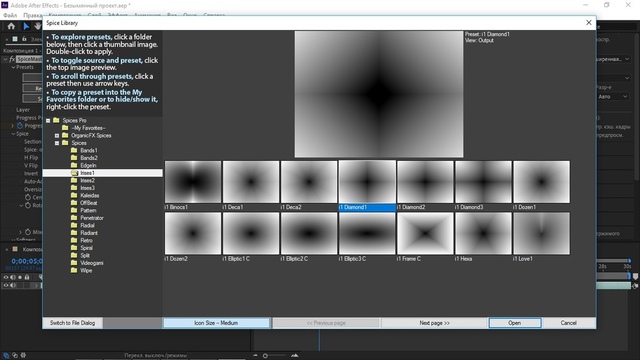640x360 pixels.
Task: Collapse the SpiceMaster effect twirl arrow
Action: pyautogui.click(x=5, y=59)
